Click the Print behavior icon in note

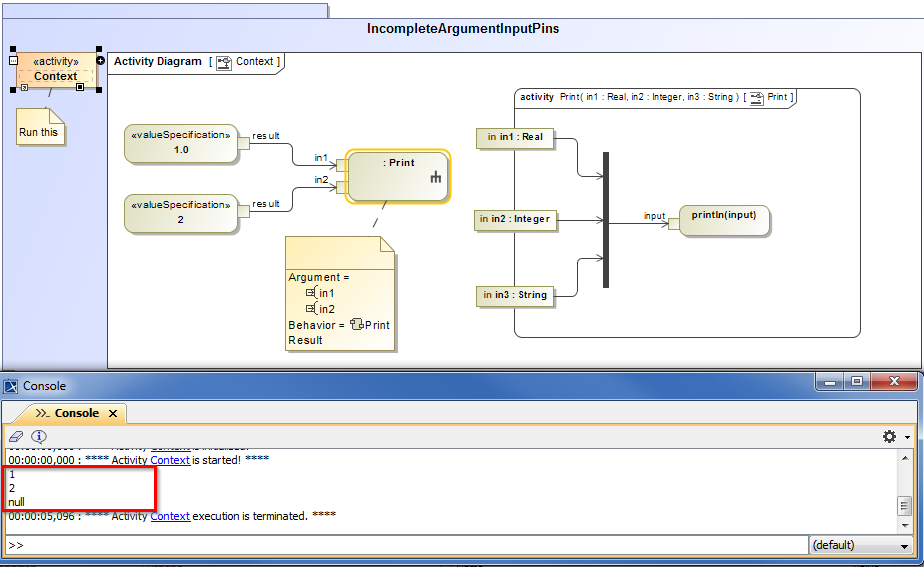click(x=356, y=325)
